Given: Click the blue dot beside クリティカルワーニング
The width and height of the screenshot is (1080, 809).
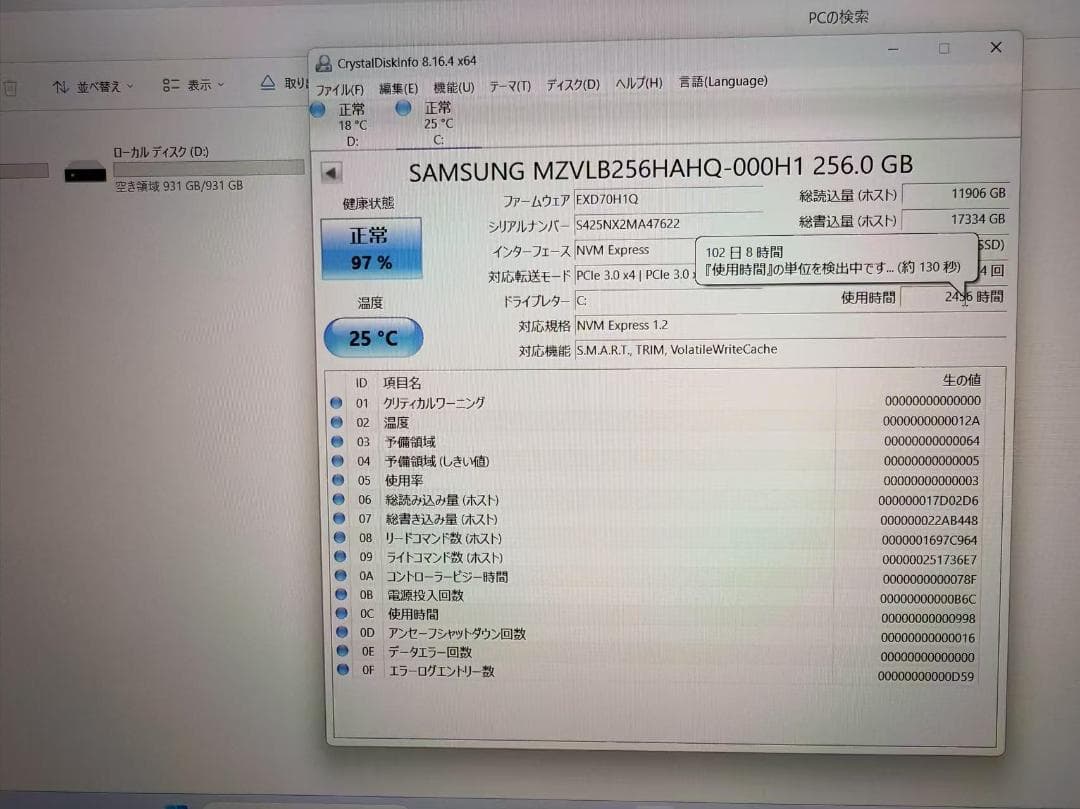Looking at the screenshot, I should coord(336,403).
